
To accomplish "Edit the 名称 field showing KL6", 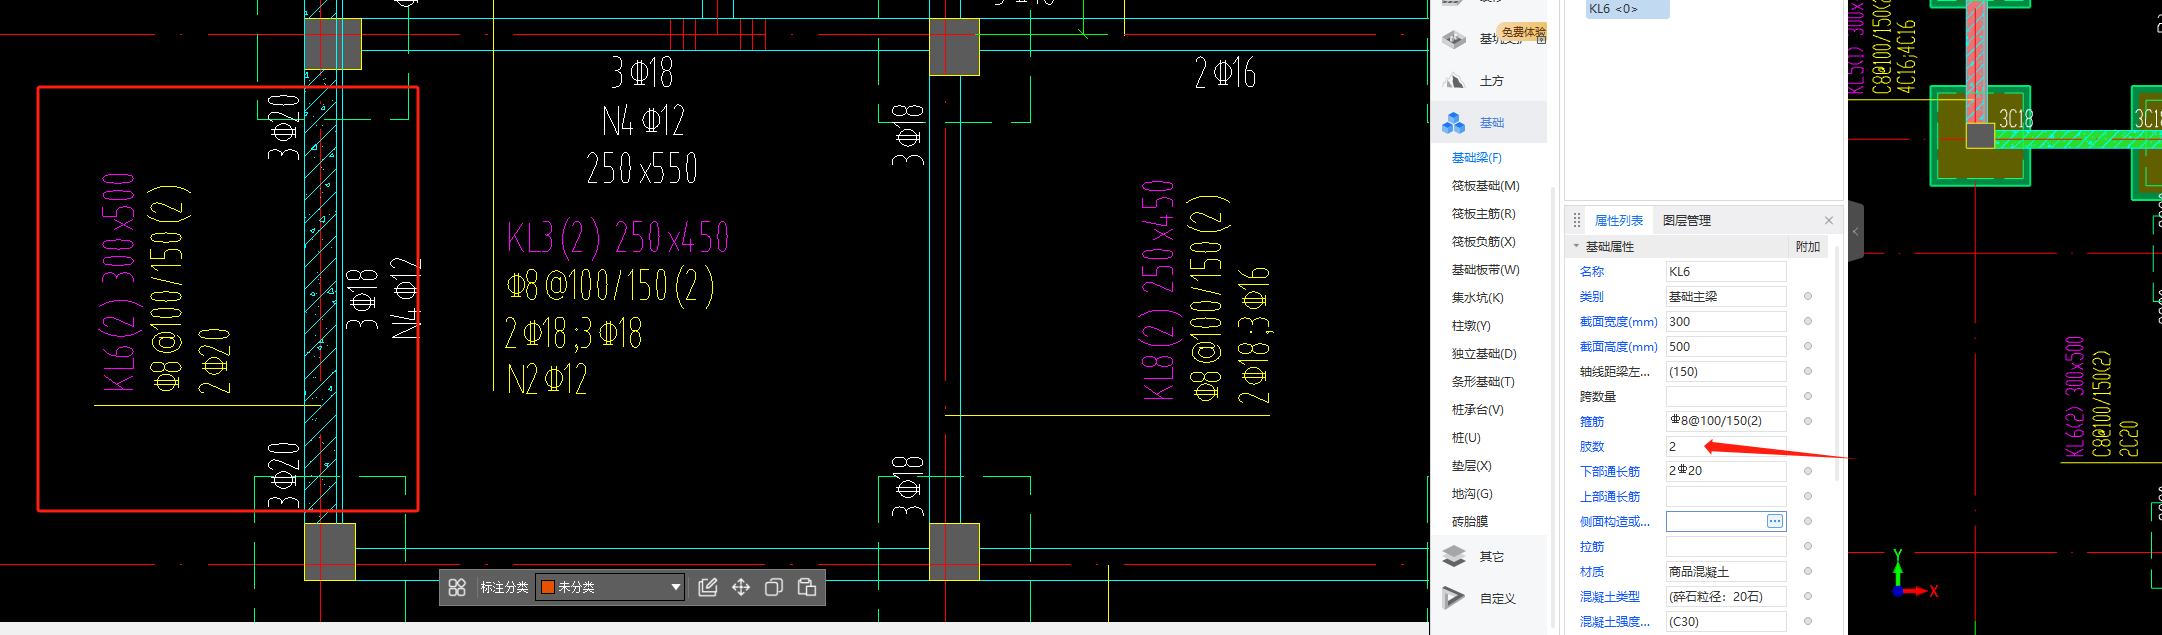I will tap(1726, 272).
